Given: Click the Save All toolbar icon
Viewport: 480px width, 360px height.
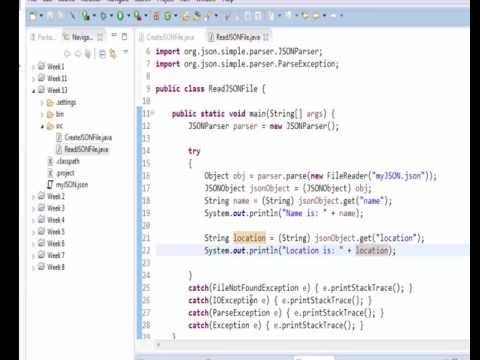Looking at the screenshot, I should coord(60,16).
